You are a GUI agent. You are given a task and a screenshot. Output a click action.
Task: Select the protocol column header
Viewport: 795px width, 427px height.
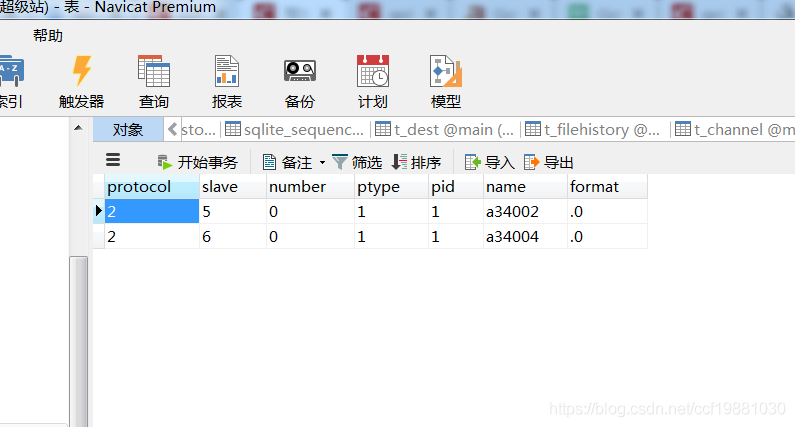[x=152, y=187]
